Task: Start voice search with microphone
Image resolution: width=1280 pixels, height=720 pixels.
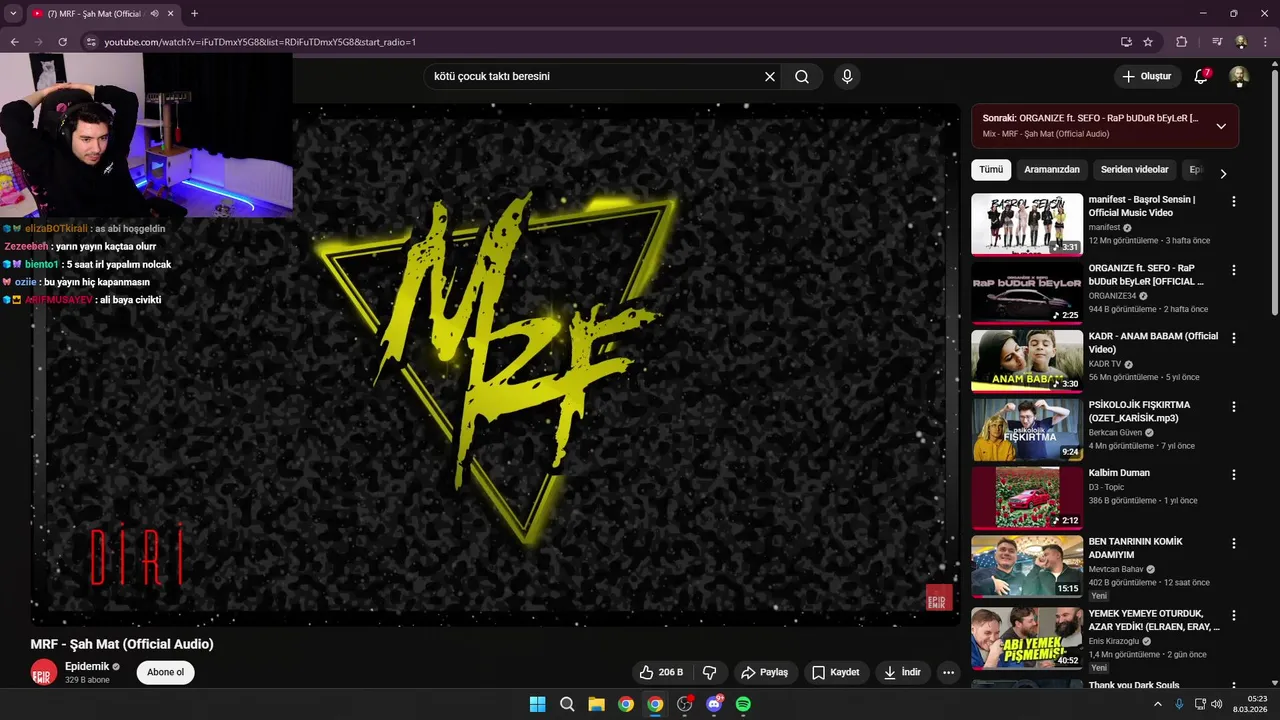Action: [x=847, y=77]
